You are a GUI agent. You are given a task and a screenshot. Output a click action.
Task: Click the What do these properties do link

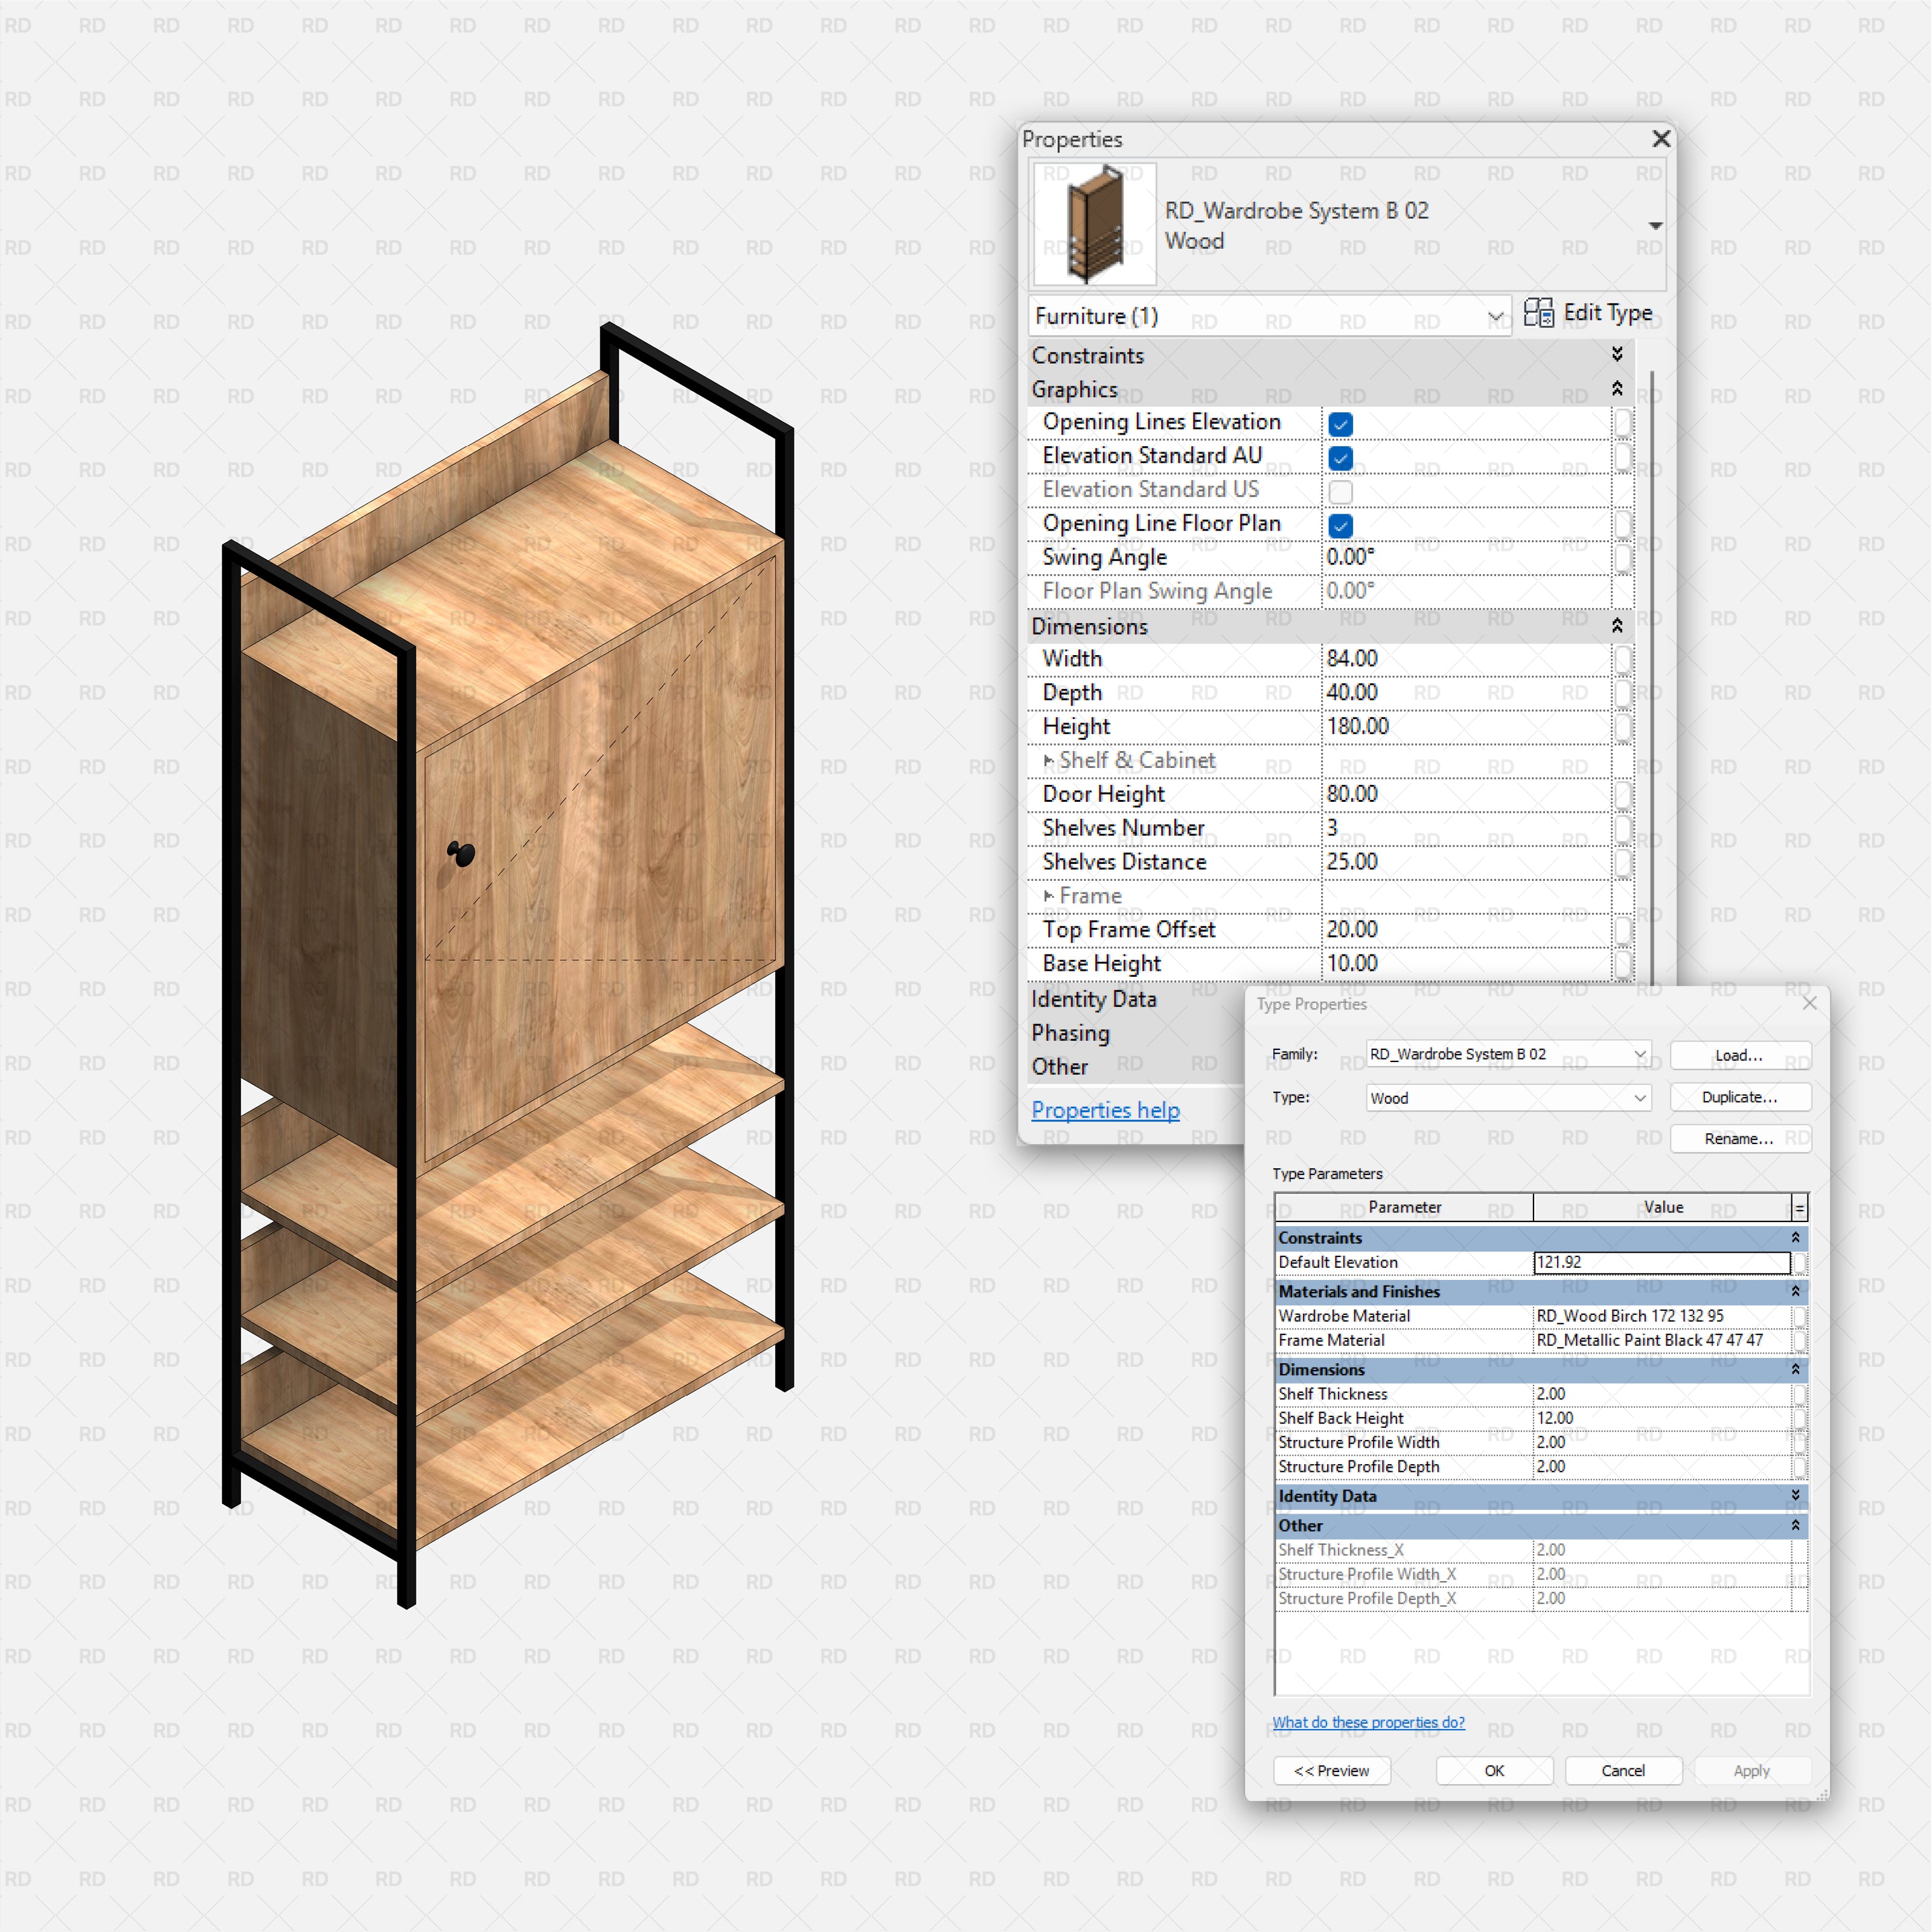(x=1368, y=1722)
